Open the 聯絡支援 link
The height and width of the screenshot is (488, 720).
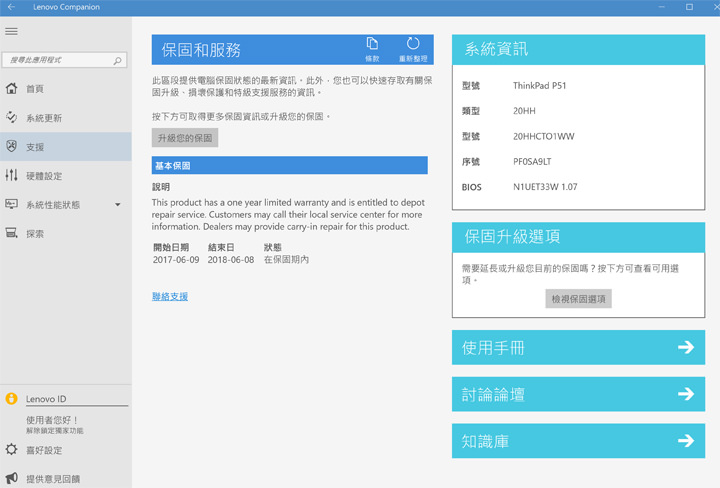[170, 296]
